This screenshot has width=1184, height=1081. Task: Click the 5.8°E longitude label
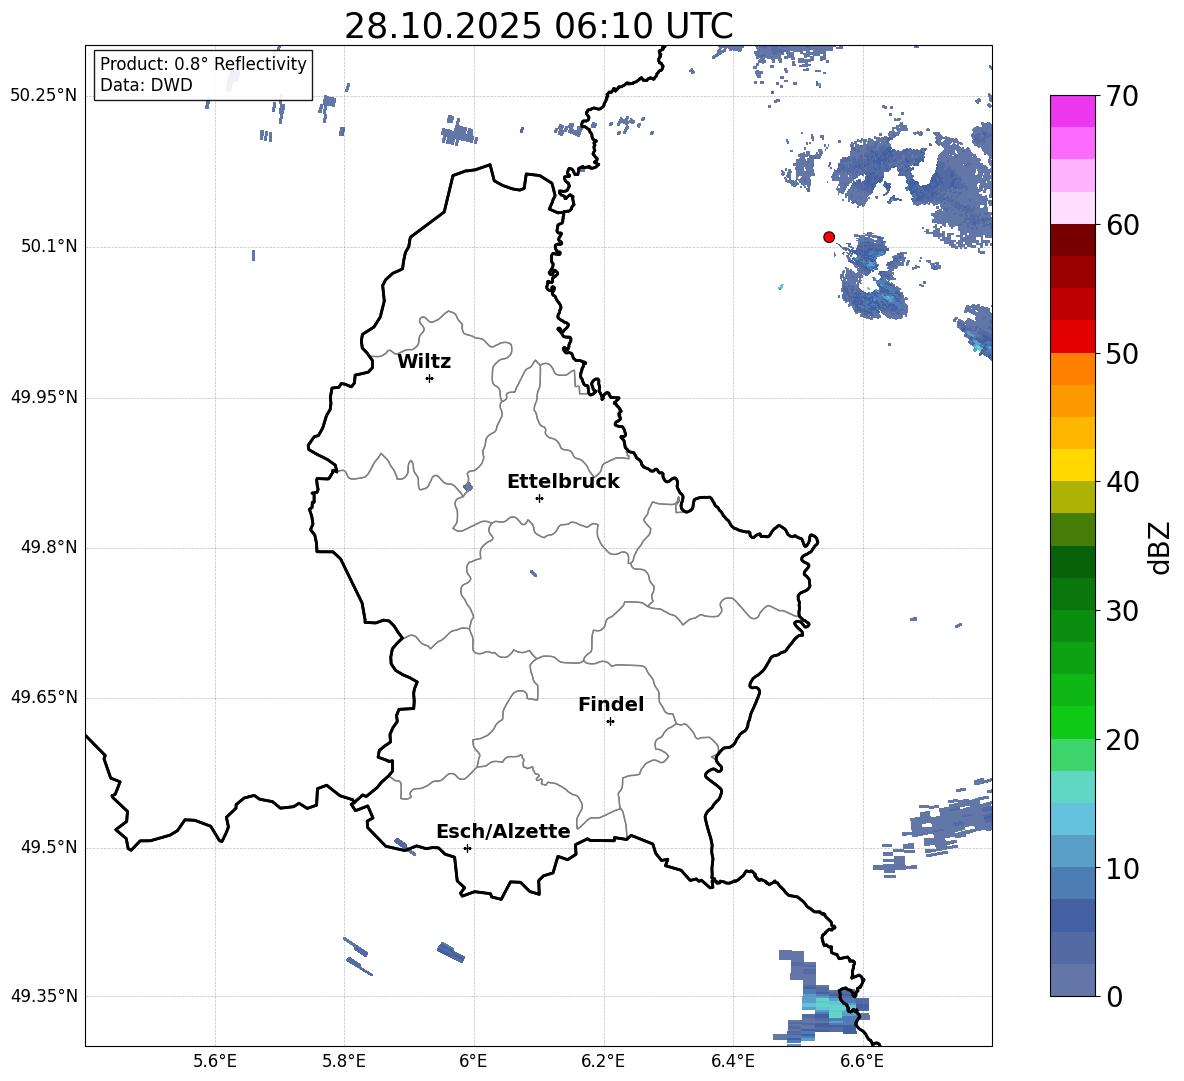click(344, 1061)
